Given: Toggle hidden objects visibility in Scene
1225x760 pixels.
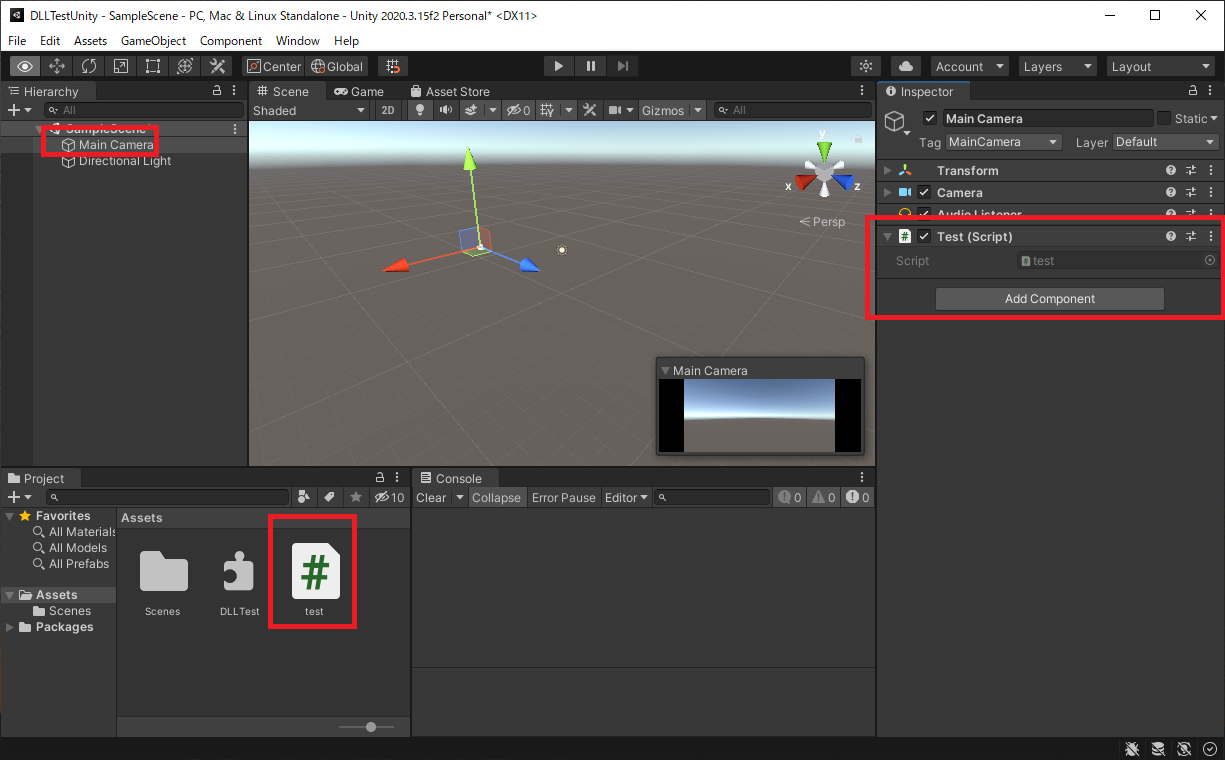Looking at the screenshot, I should (518, 110).
